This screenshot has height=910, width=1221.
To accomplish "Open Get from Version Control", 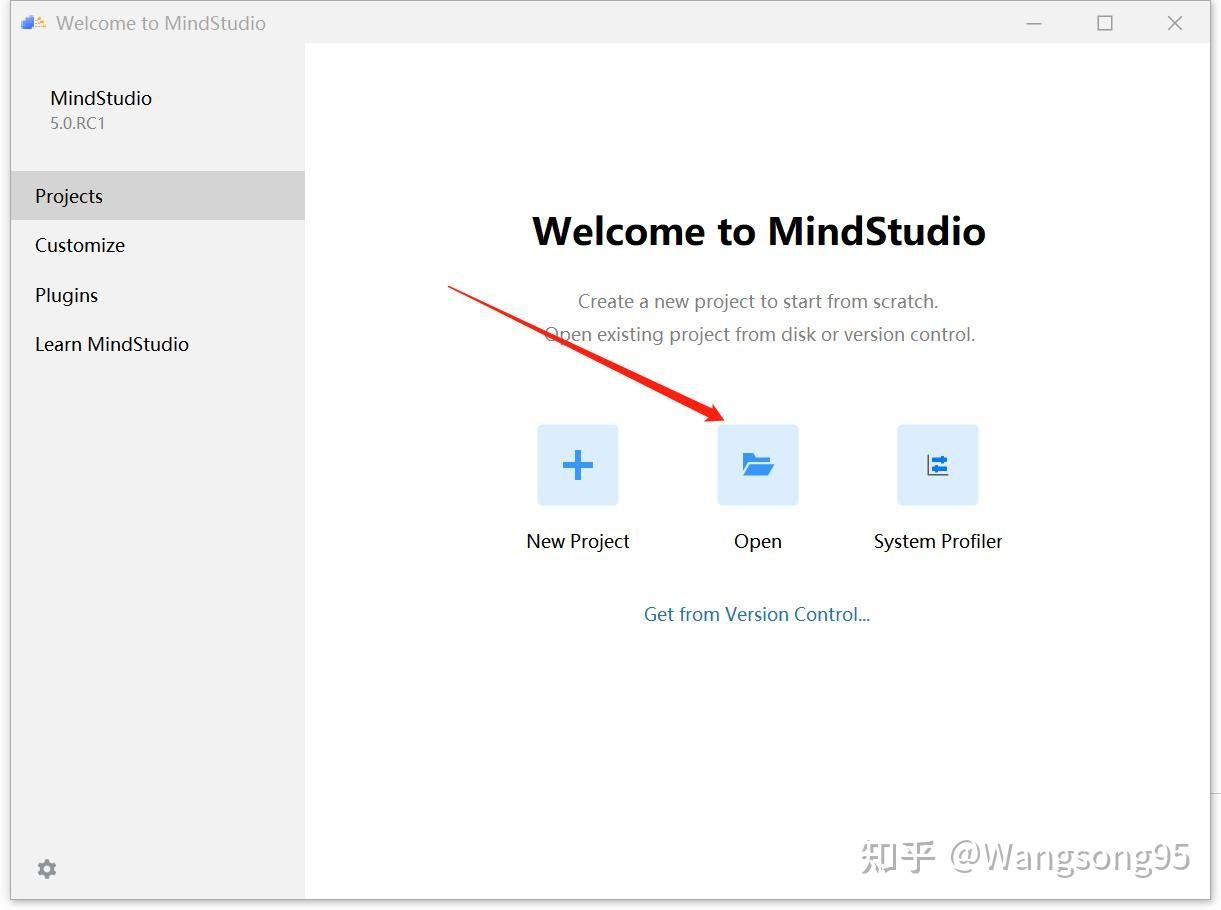I will click(x=757, y=613).
